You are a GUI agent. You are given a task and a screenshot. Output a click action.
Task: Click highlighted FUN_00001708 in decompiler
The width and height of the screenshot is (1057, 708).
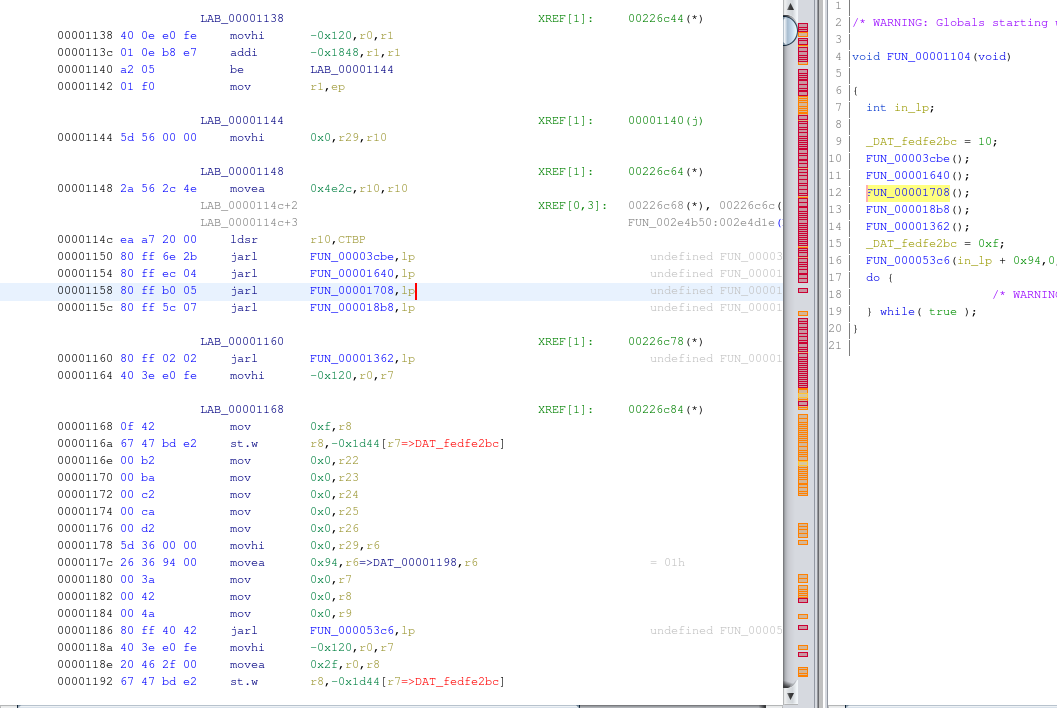coord(907,192)
